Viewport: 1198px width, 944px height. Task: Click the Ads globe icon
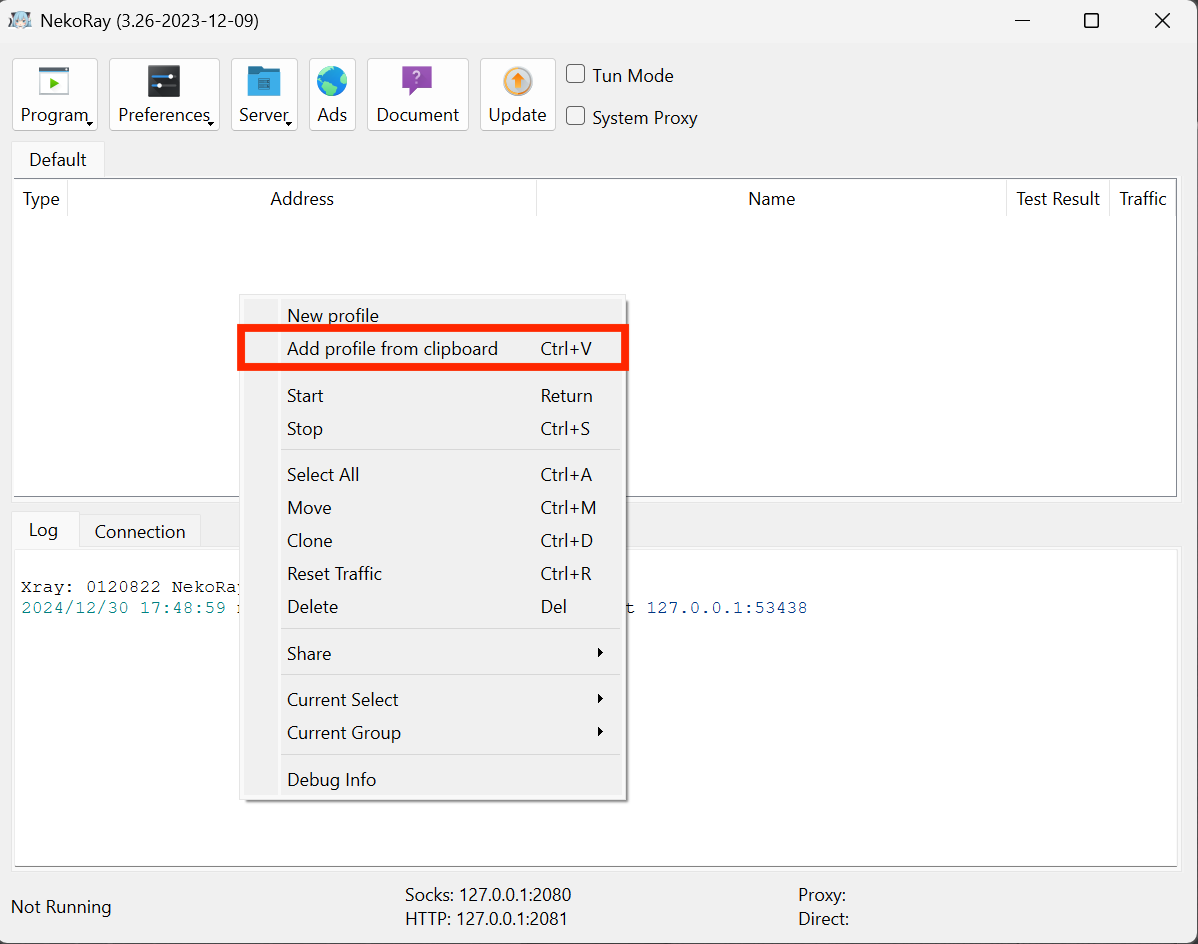pyautogui.click(x=332, y=82)
